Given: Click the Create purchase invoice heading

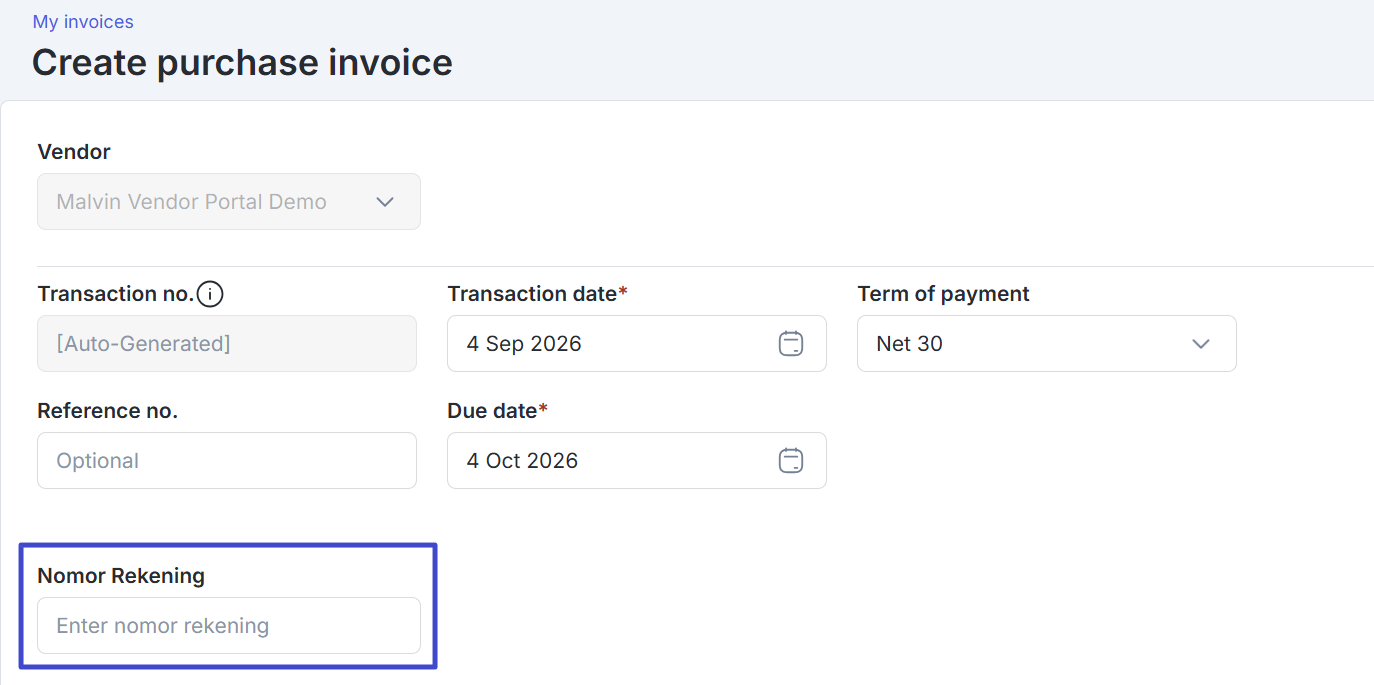Looking at the screenshot, I should [242, 63].
